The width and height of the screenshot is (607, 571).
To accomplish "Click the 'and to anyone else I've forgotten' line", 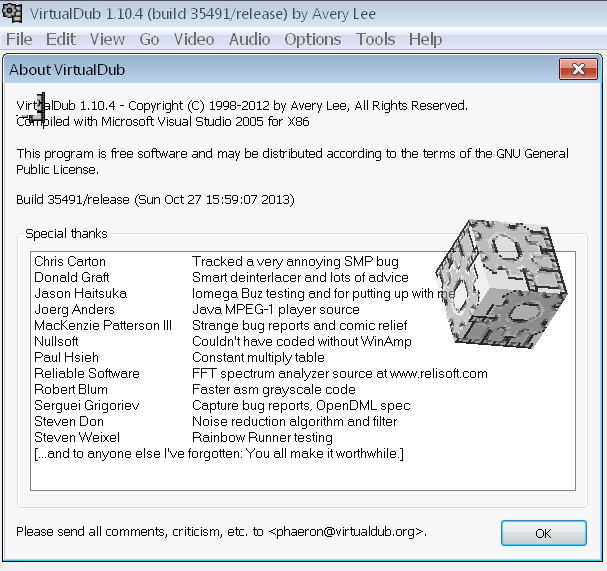I will tap(219, 454).
